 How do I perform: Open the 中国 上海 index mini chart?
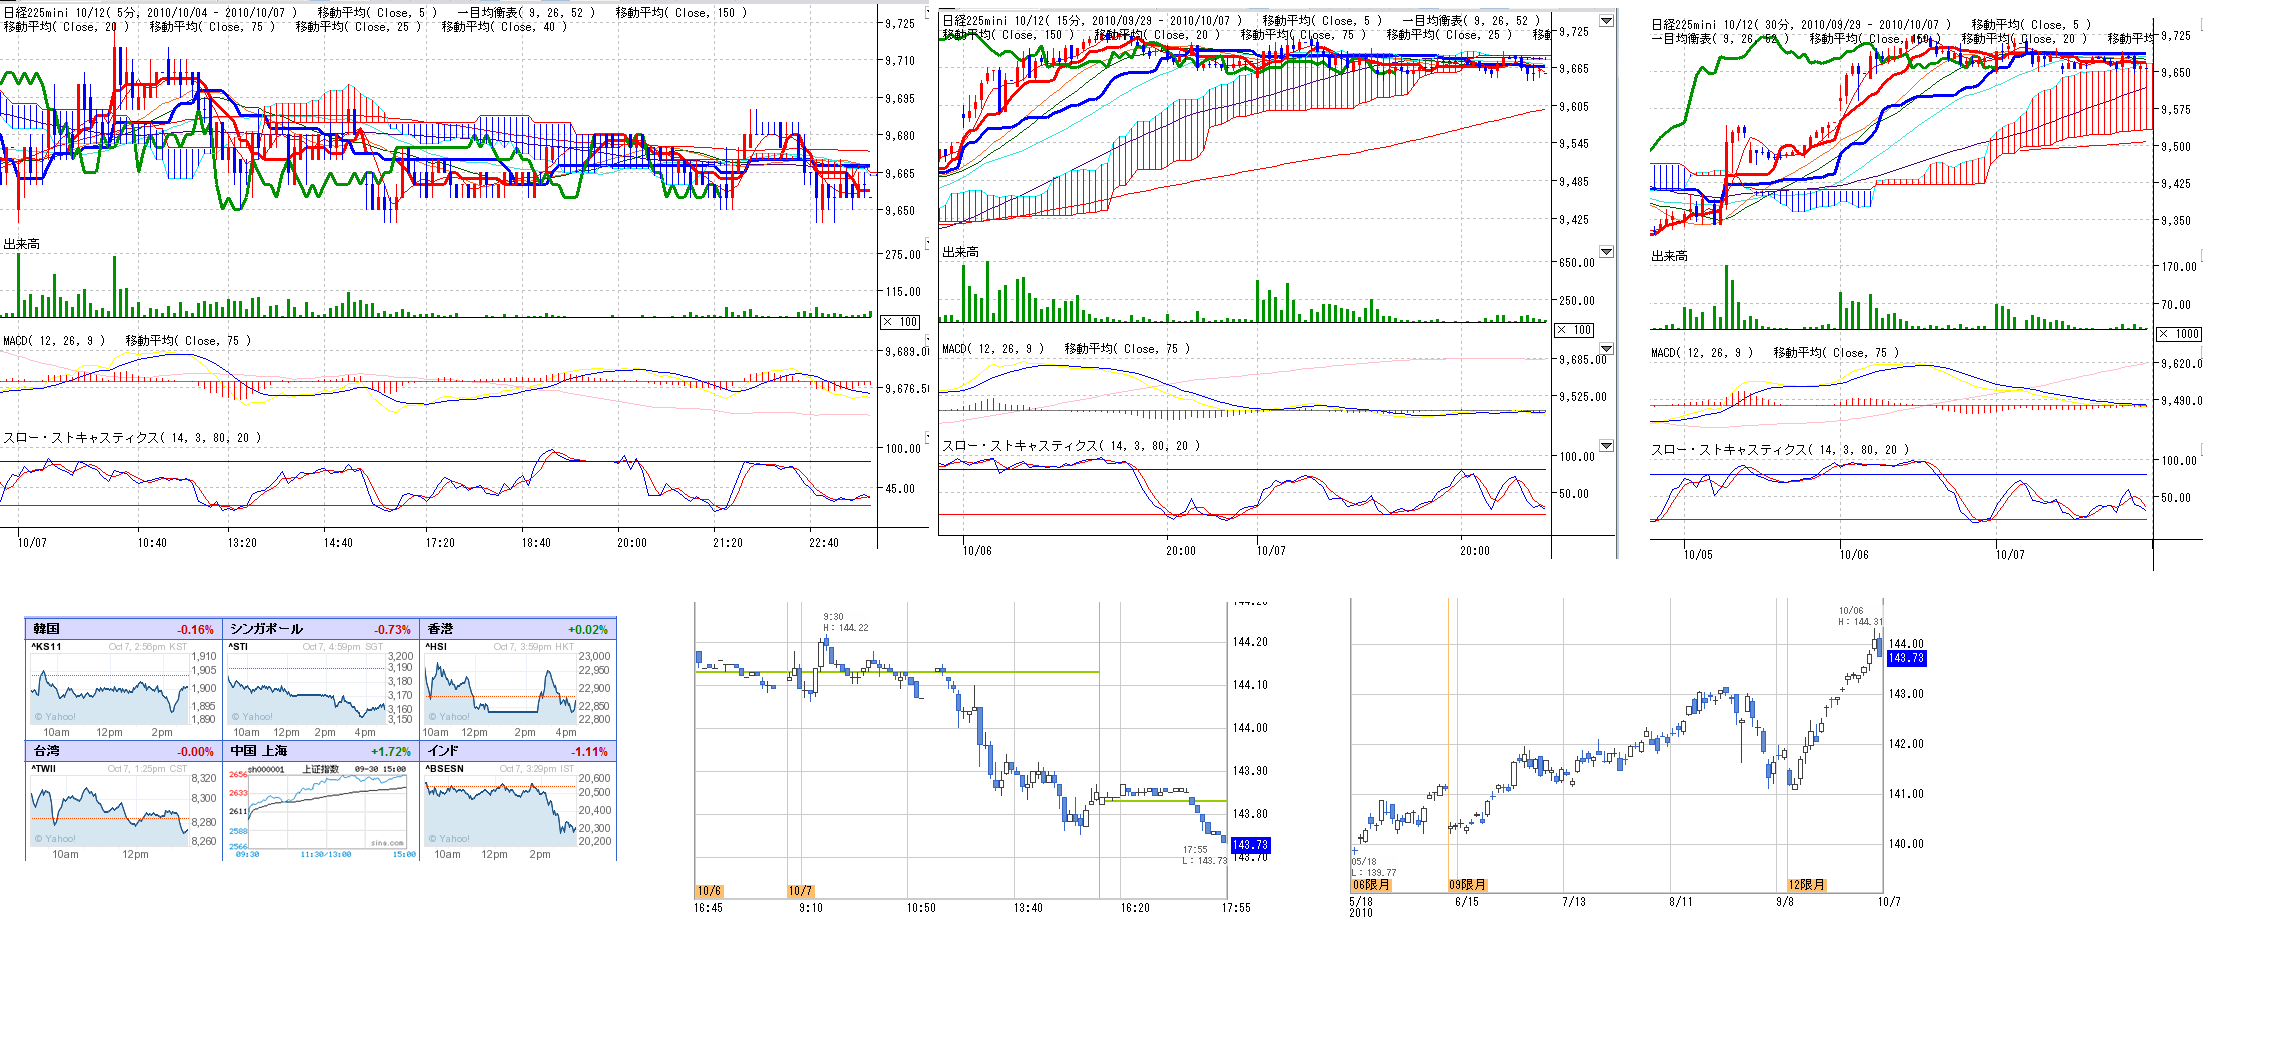click(328, 810)
